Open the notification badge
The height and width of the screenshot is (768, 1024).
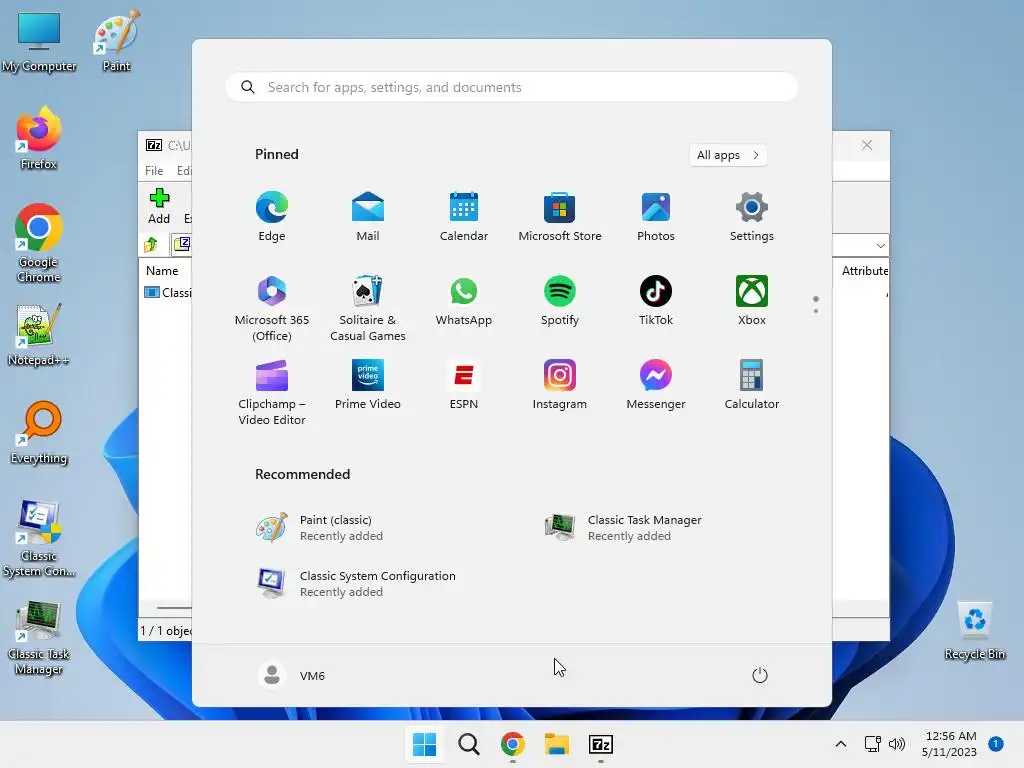pyautogui.click(x=995, y=743)
